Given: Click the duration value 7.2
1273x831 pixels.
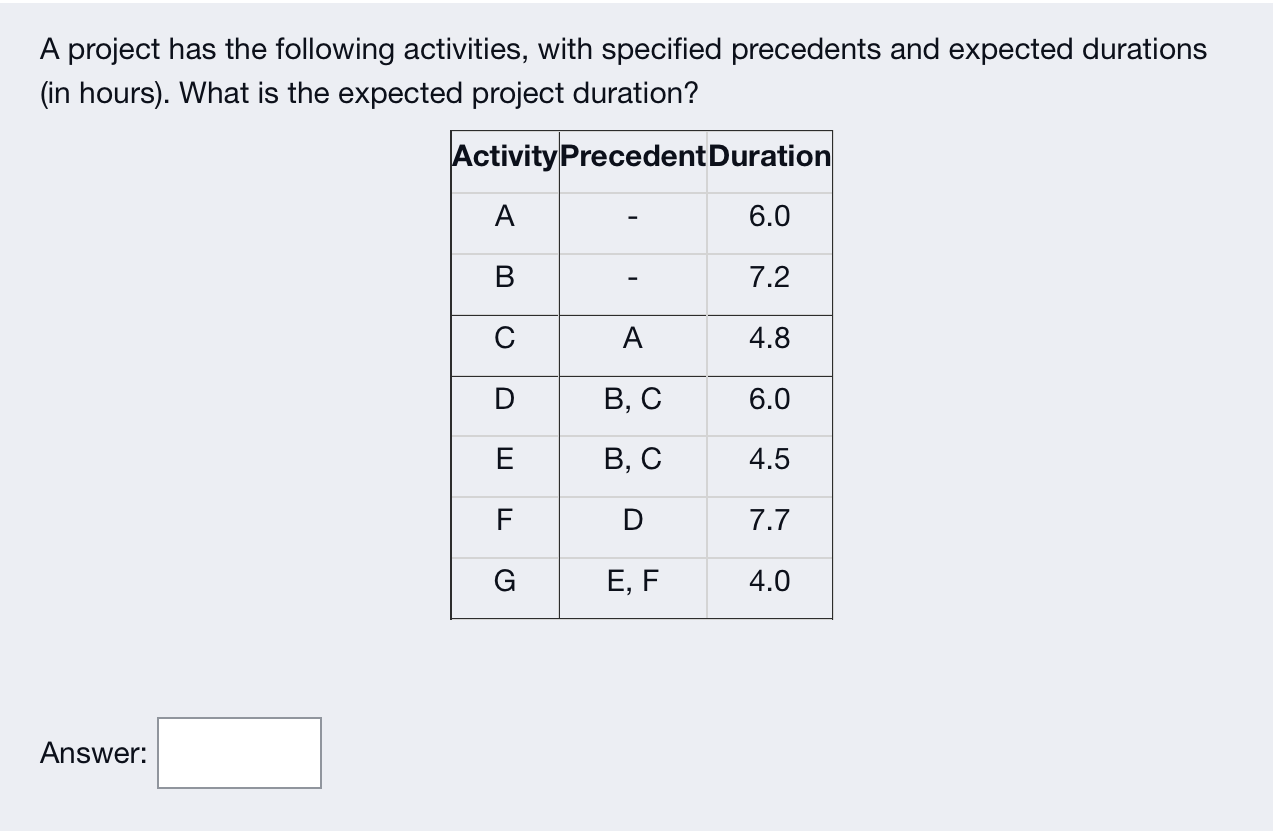Looking at the screenshot, I should tap(768, 278).
